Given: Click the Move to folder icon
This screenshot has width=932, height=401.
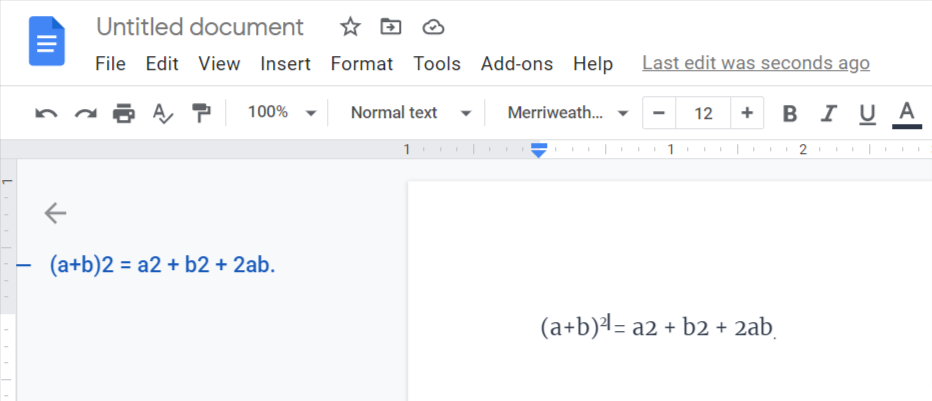Looking at the screenshot, I should tap(391, 27).
